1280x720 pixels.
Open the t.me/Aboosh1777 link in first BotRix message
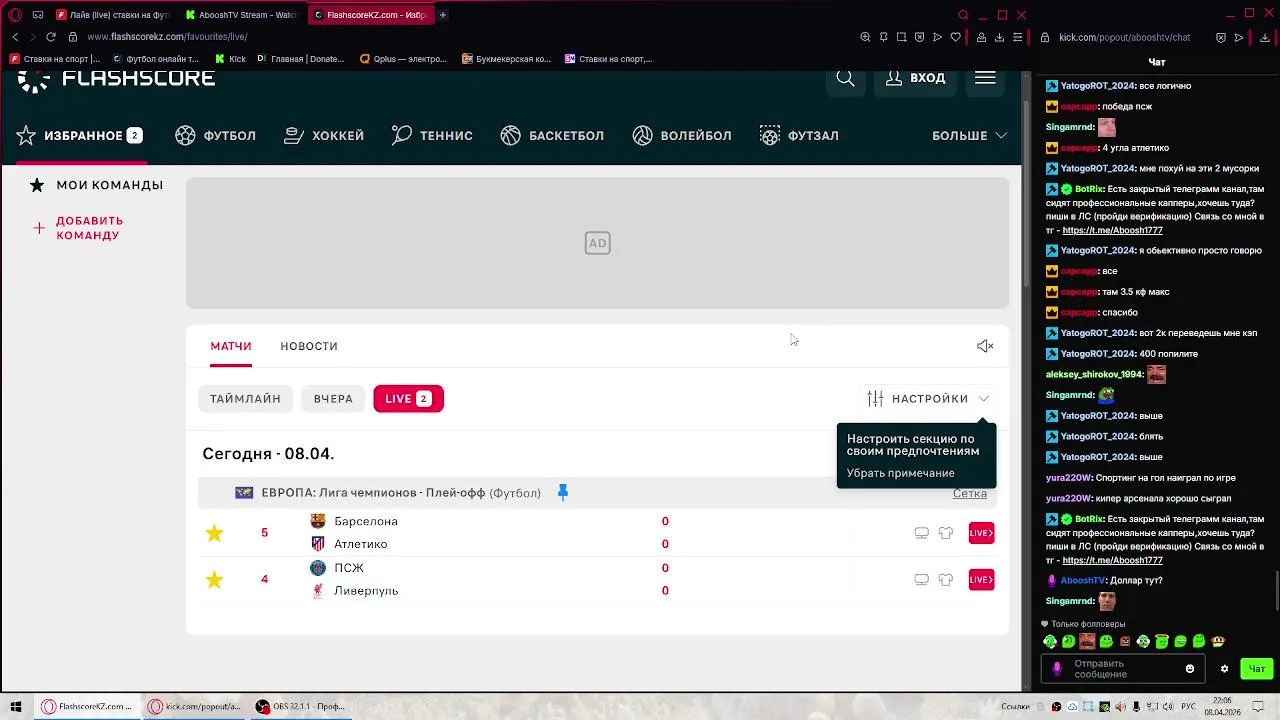pyautogui.click(x=1112, y=230)
